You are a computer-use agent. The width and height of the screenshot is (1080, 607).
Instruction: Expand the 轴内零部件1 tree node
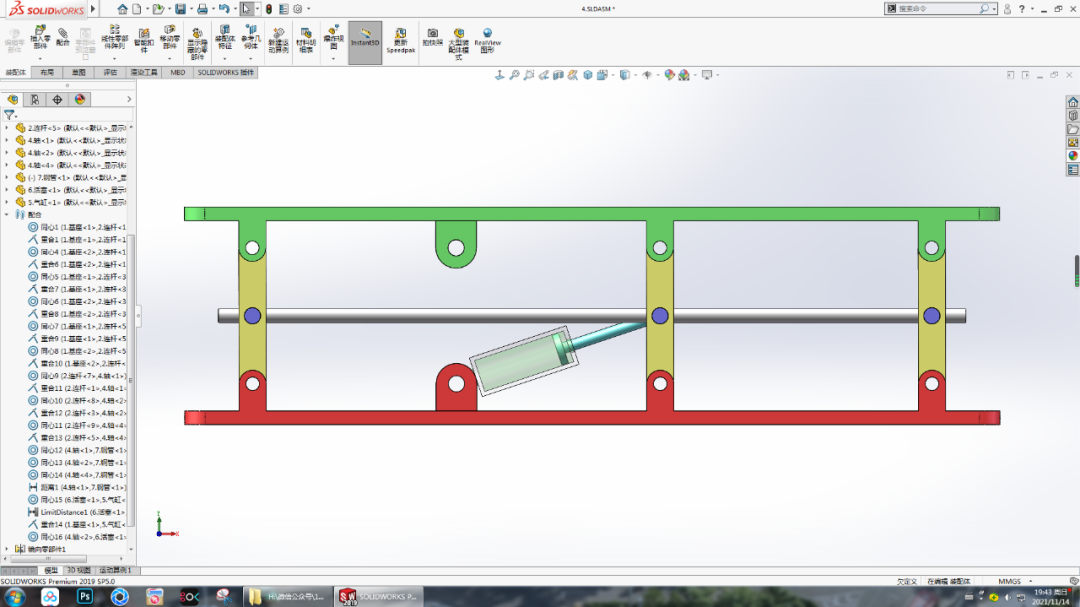[x=7, y=549]
